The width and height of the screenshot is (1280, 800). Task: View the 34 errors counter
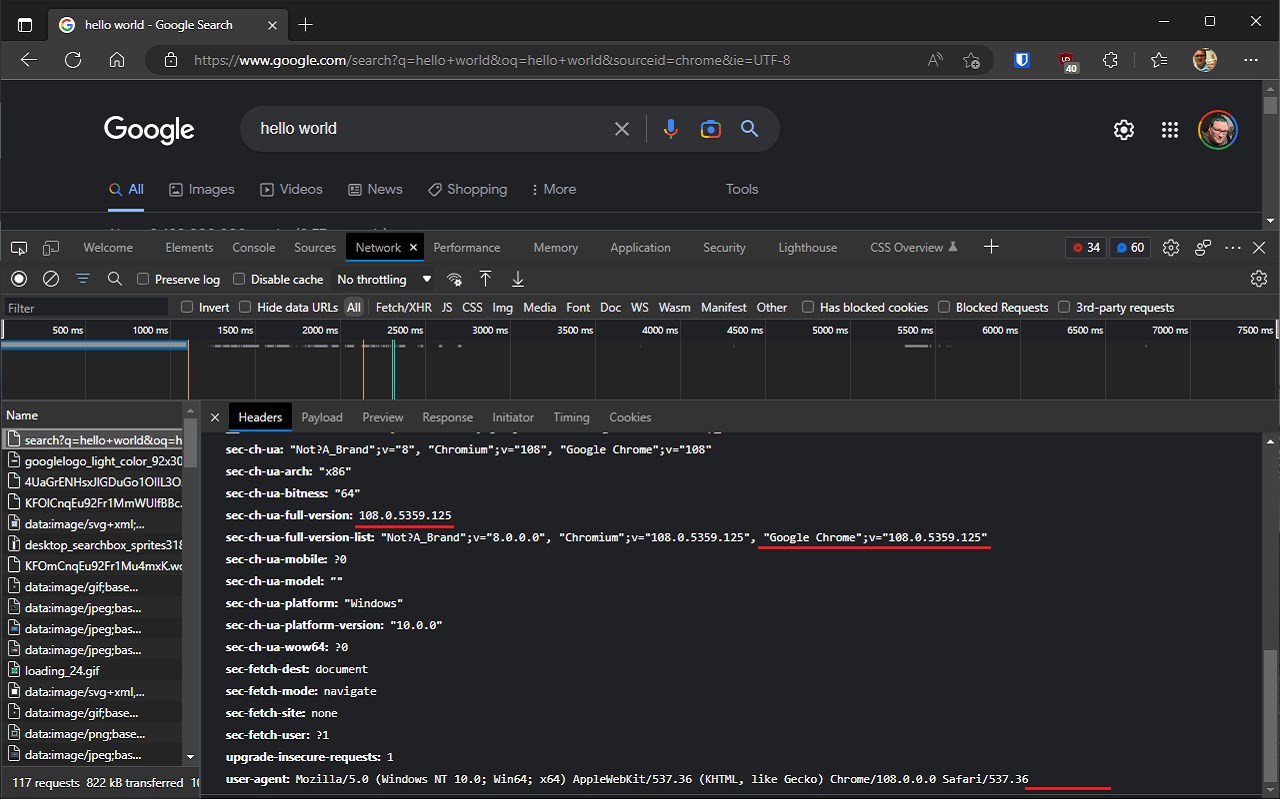1086,248
